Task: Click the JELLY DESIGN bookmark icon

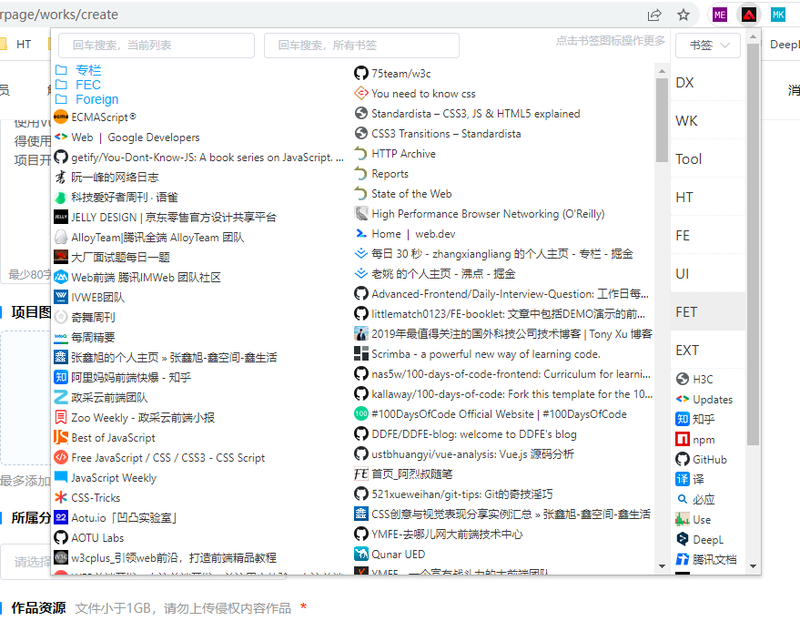Action: pos(61,217)
